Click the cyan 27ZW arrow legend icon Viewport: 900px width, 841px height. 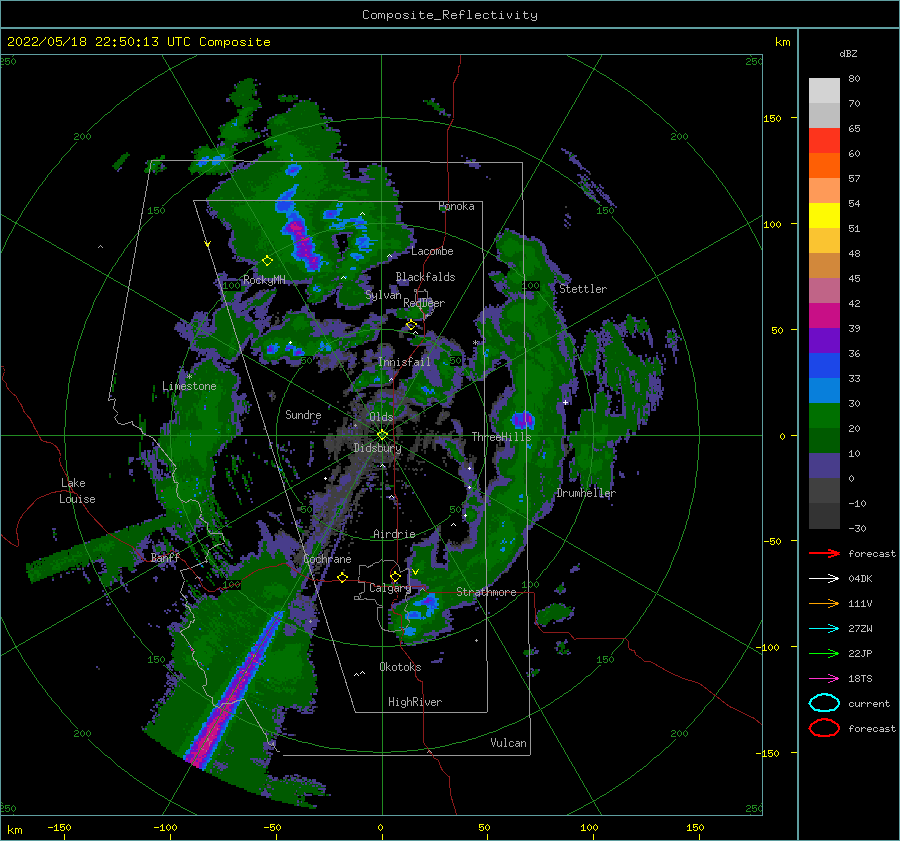(824, 629)
